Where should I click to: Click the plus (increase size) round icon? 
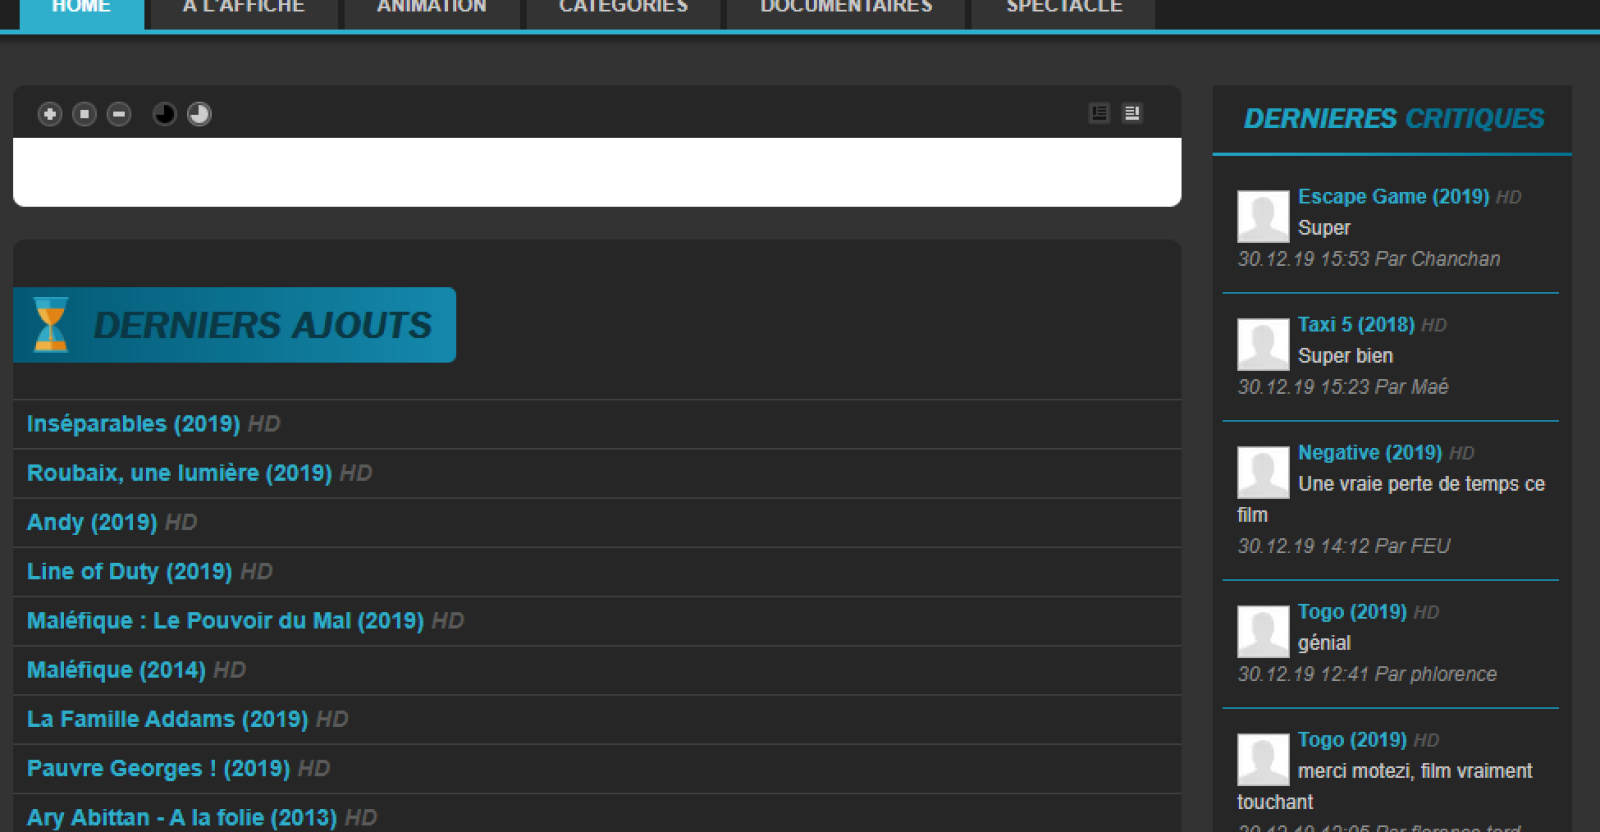click(50, 114)
